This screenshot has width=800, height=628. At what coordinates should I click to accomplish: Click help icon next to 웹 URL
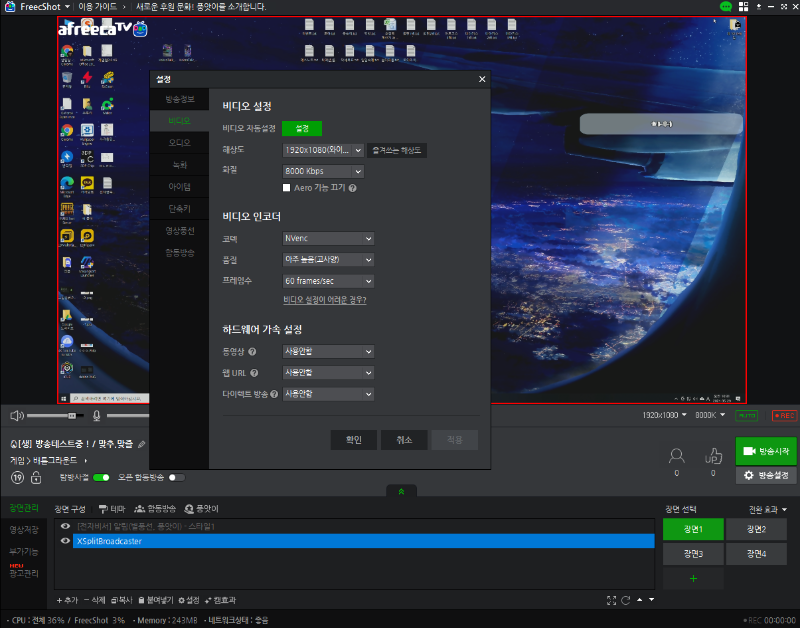tap(254, 373)
